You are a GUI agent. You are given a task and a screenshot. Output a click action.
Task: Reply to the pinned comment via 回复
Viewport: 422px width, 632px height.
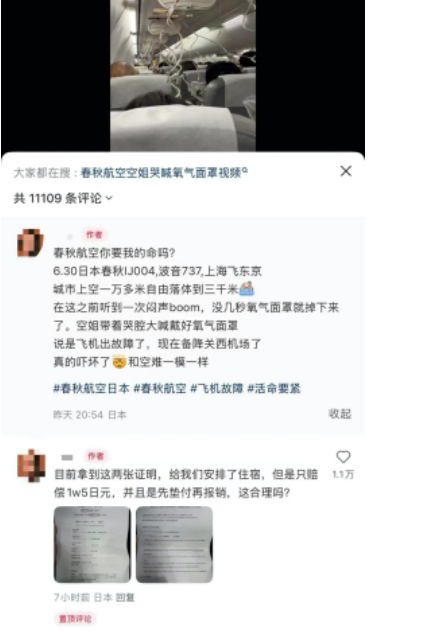125,597
